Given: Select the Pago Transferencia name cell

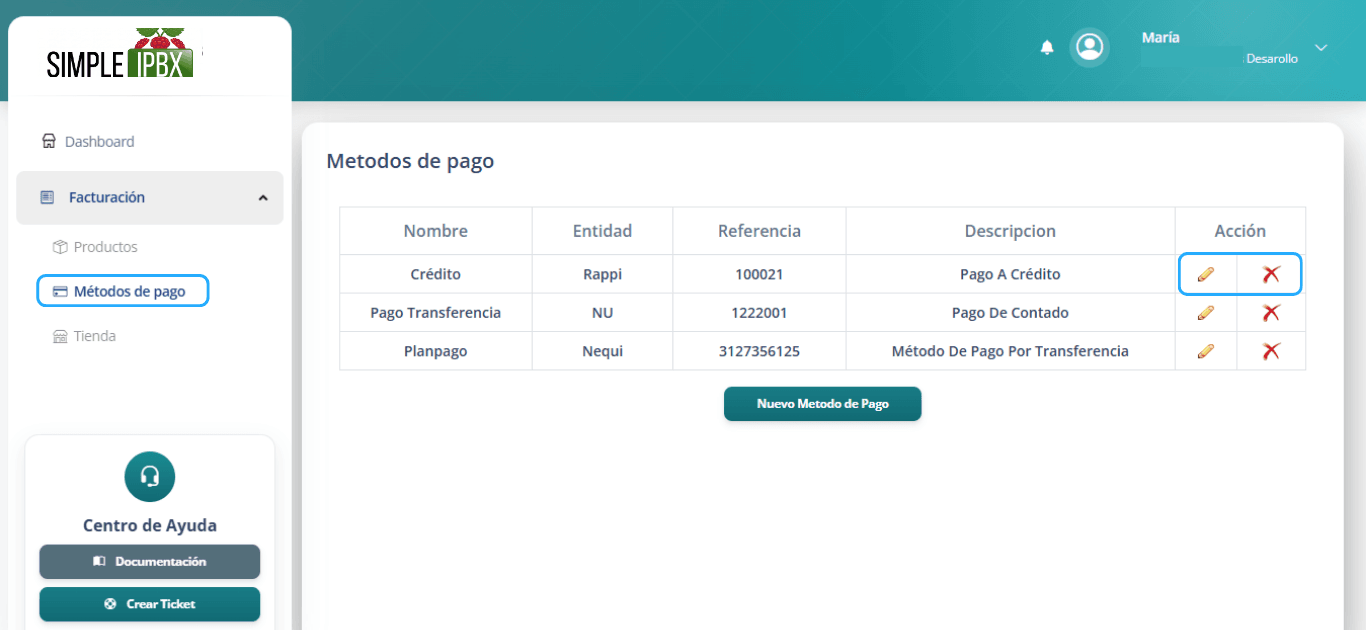Looking at the screenshot, I should pyautogui.click(x=436, y=313).
